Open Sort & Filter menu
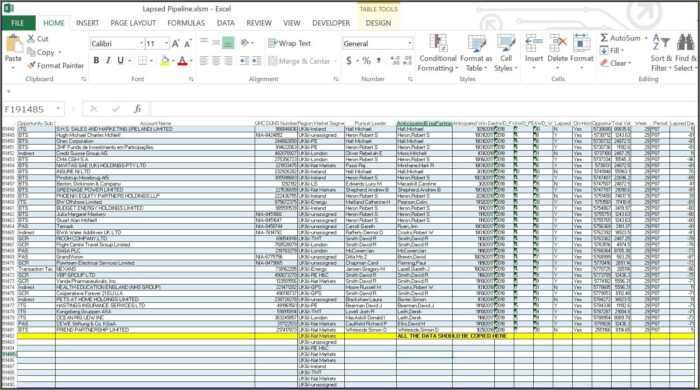 tap(661, 53)
